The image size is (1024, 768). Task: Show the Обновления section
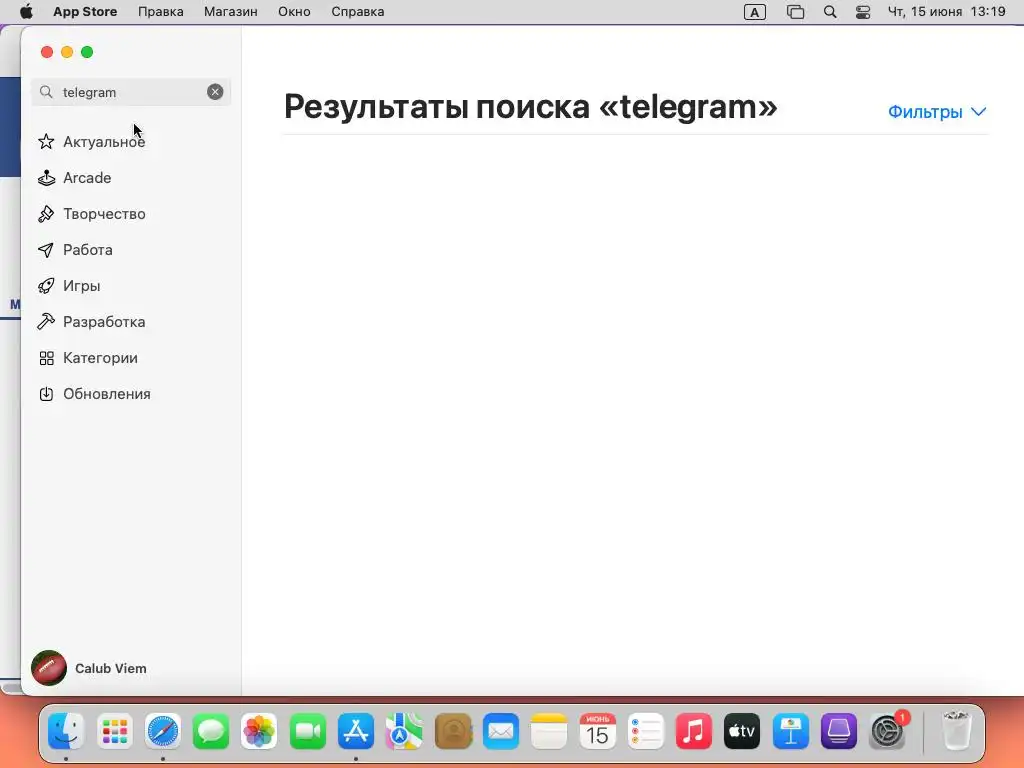(x=106, y=394)
